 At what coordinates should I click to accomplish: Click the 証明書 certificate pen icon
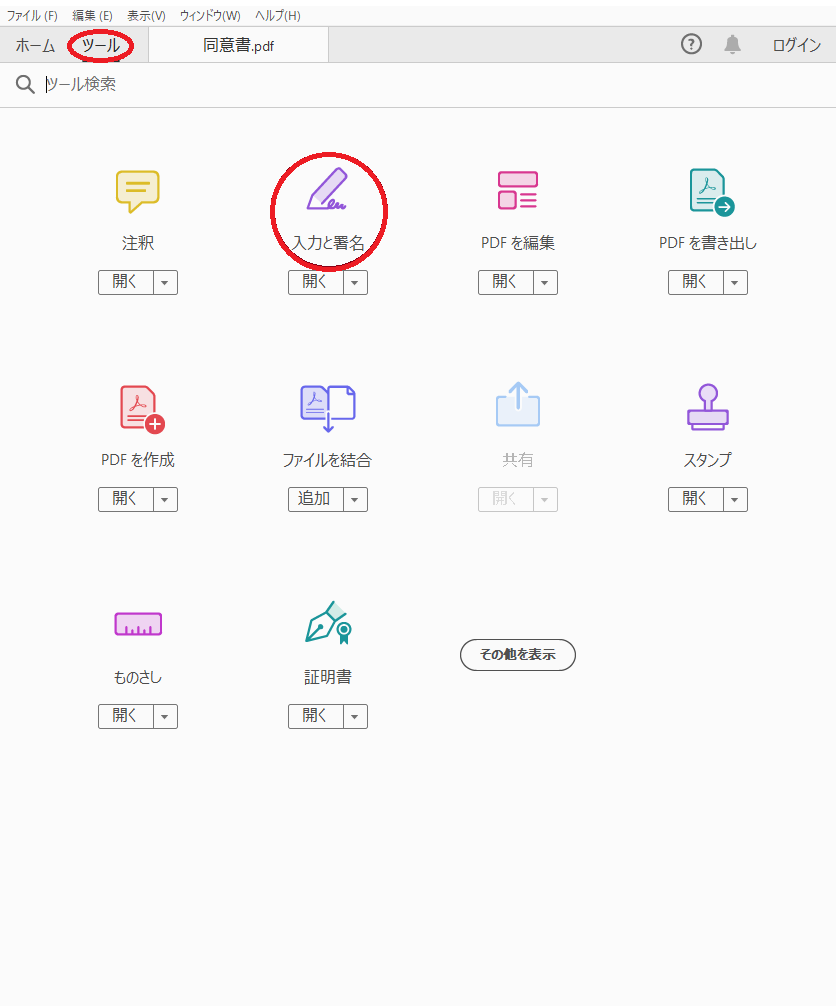click(x=328, y=623)
